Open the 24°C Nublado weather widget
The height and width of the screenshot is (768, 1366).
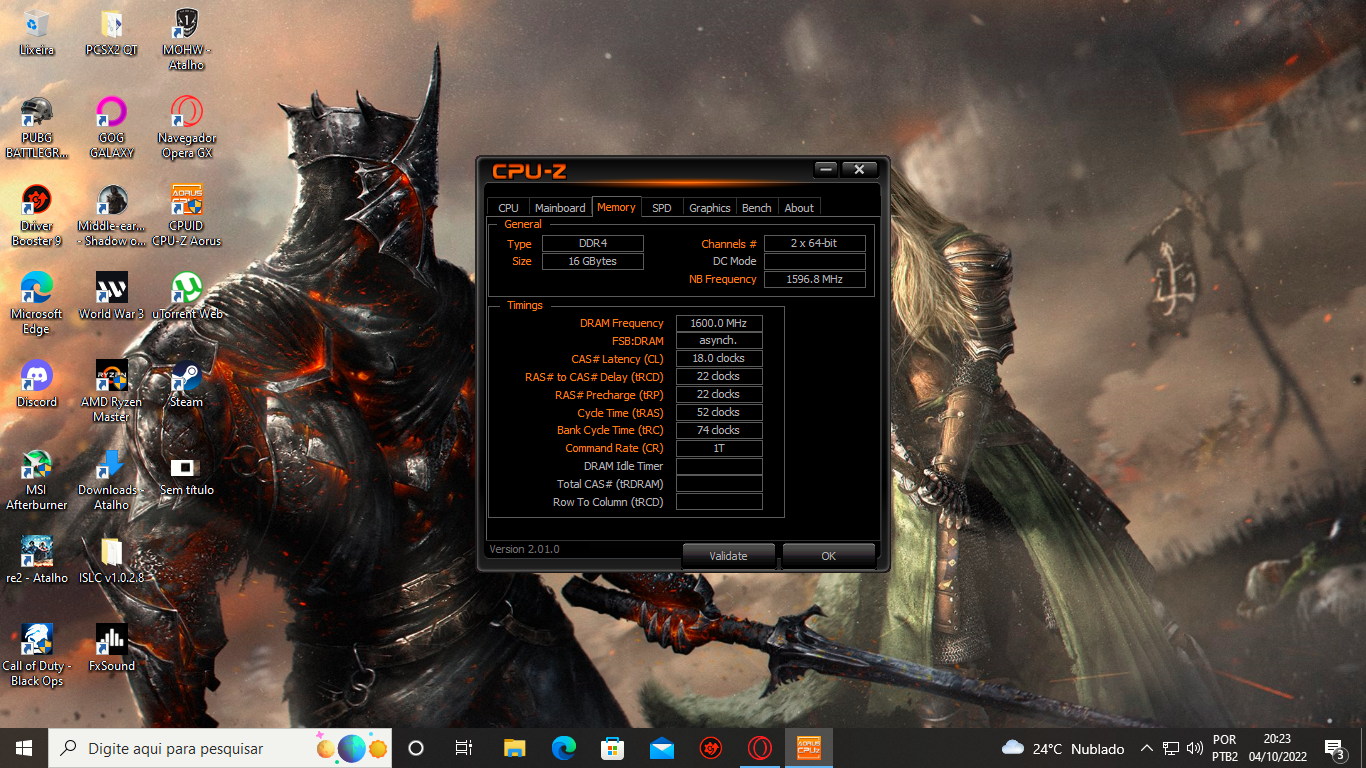pos(1062,748)
